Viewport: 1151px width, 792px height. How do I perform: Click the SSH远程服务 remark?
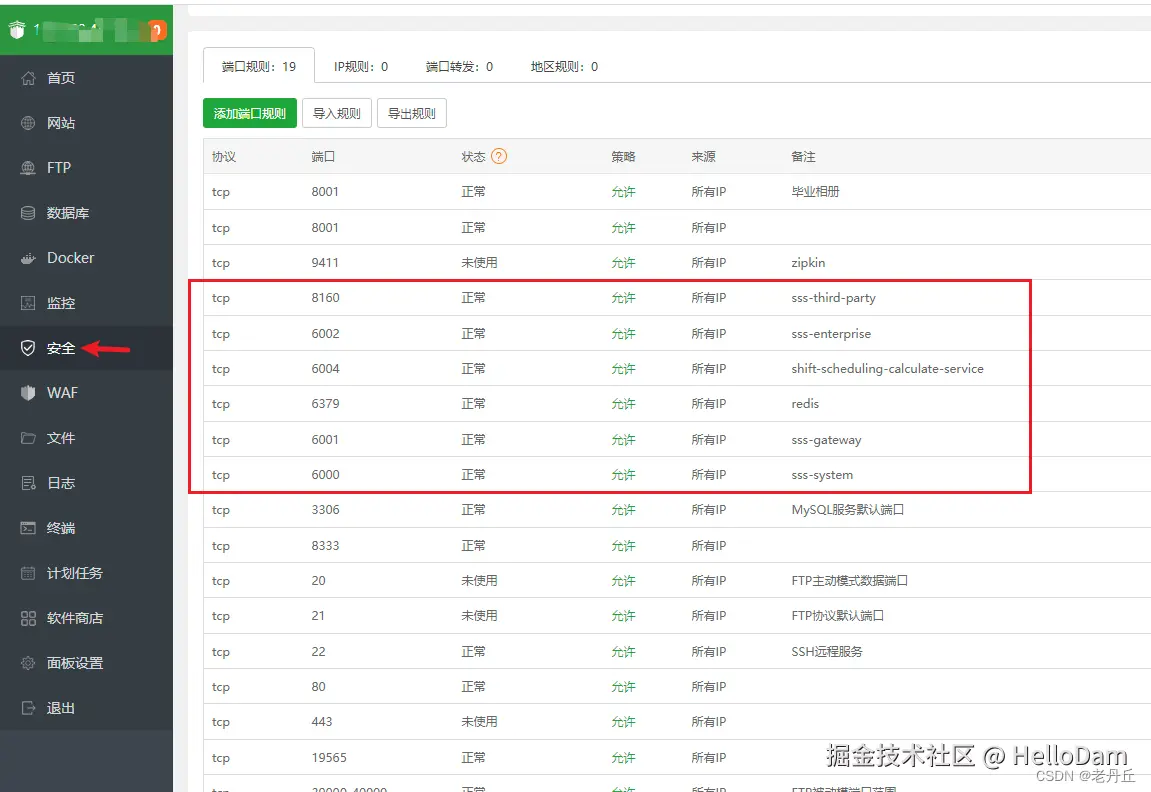(x=827, y=652)
